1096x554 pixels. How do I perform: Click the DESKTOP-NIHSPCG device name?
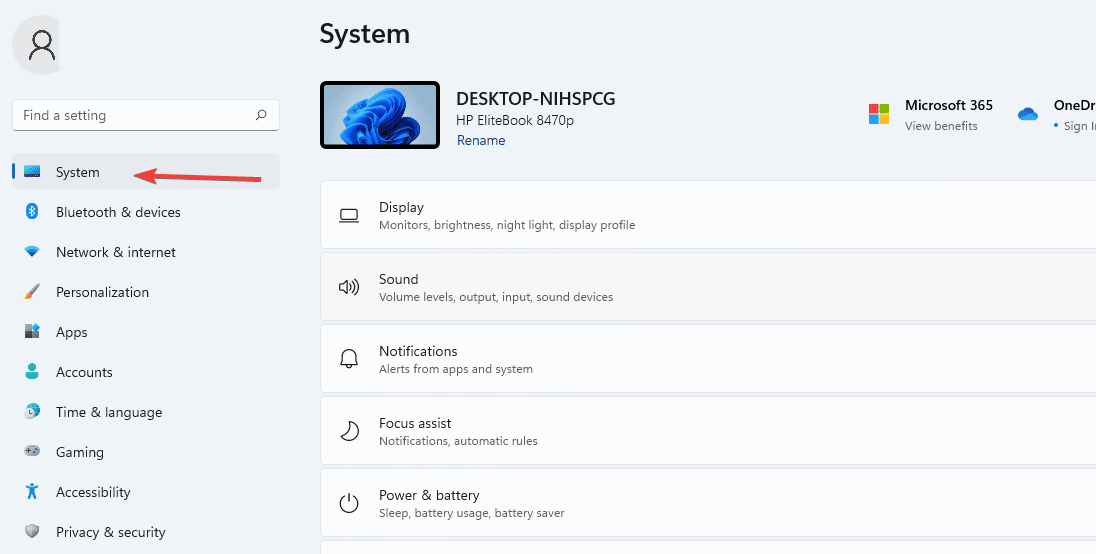[535, 99]
